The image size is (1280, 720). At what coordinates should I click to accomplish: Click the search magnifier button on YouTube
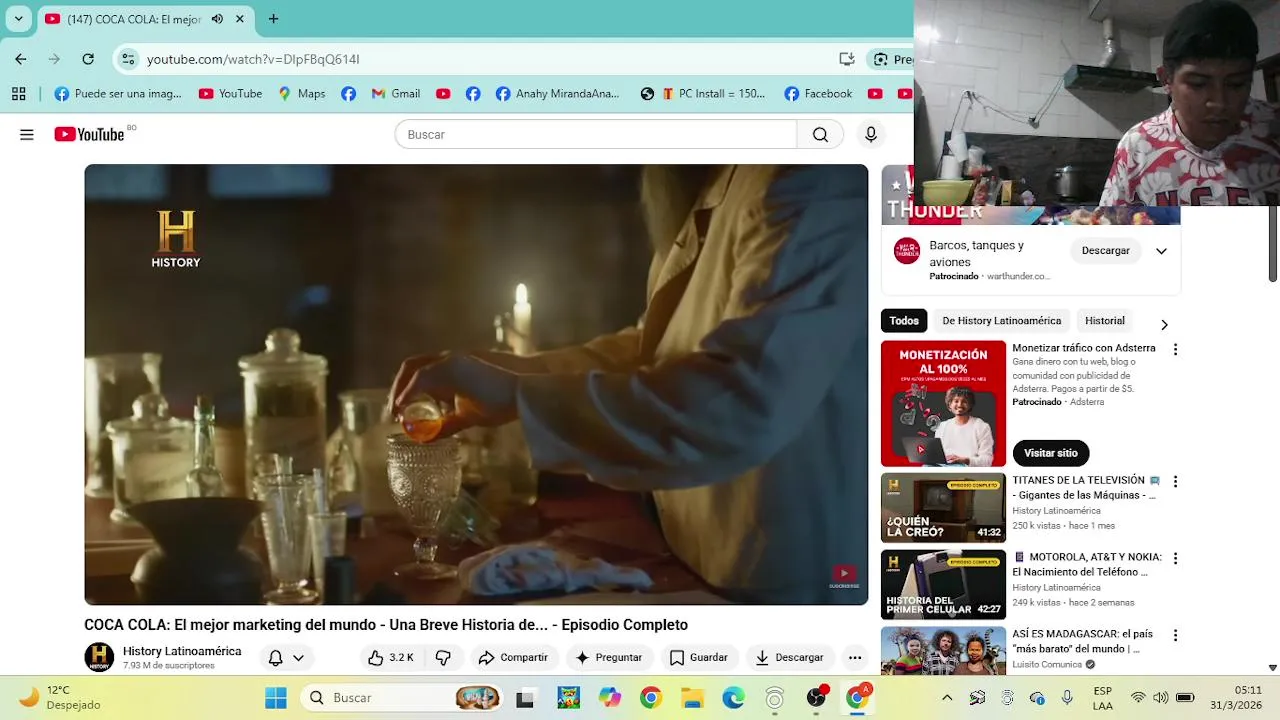(820, 135)
